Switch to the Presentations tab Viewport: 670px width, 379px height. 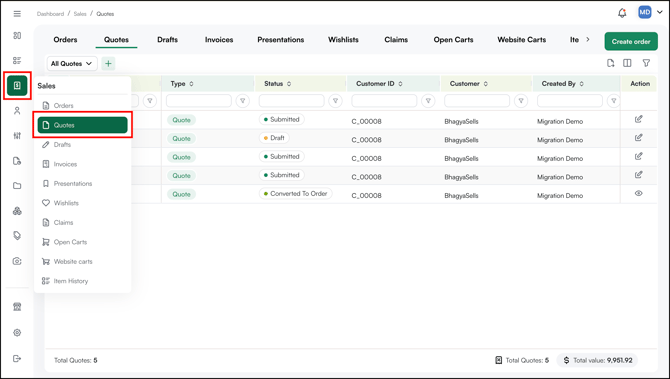281,40
